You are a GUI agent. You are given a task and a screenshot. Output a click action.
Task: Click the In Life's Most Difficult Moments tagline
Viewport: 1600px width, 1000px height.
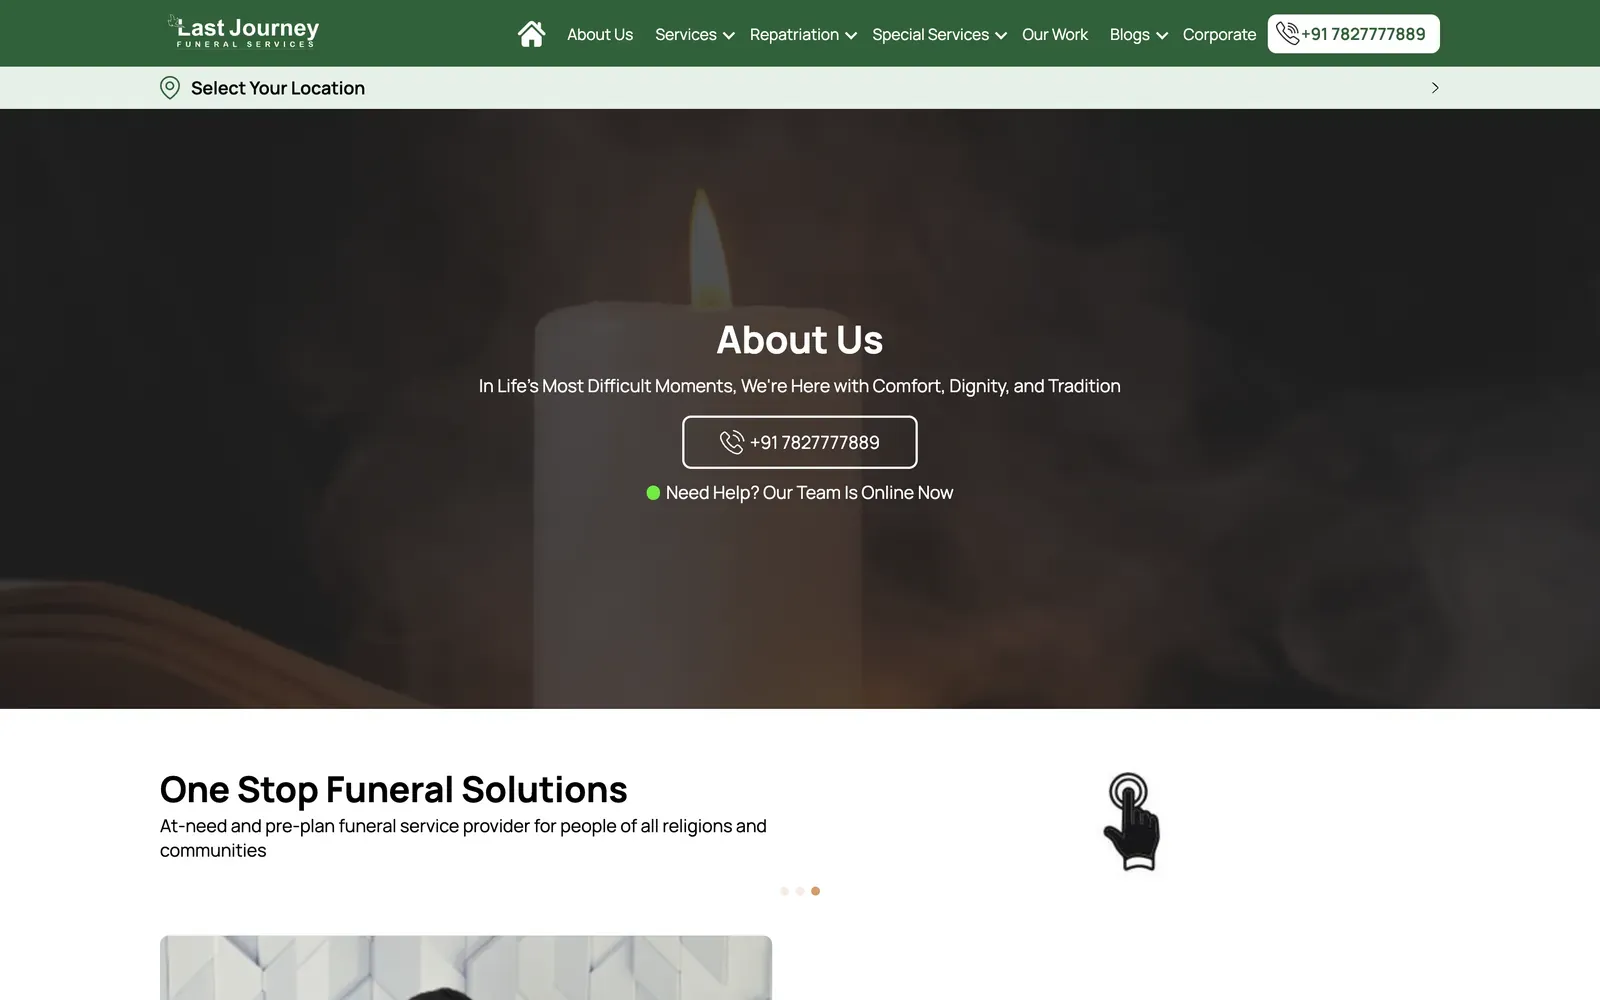(800, 386)
